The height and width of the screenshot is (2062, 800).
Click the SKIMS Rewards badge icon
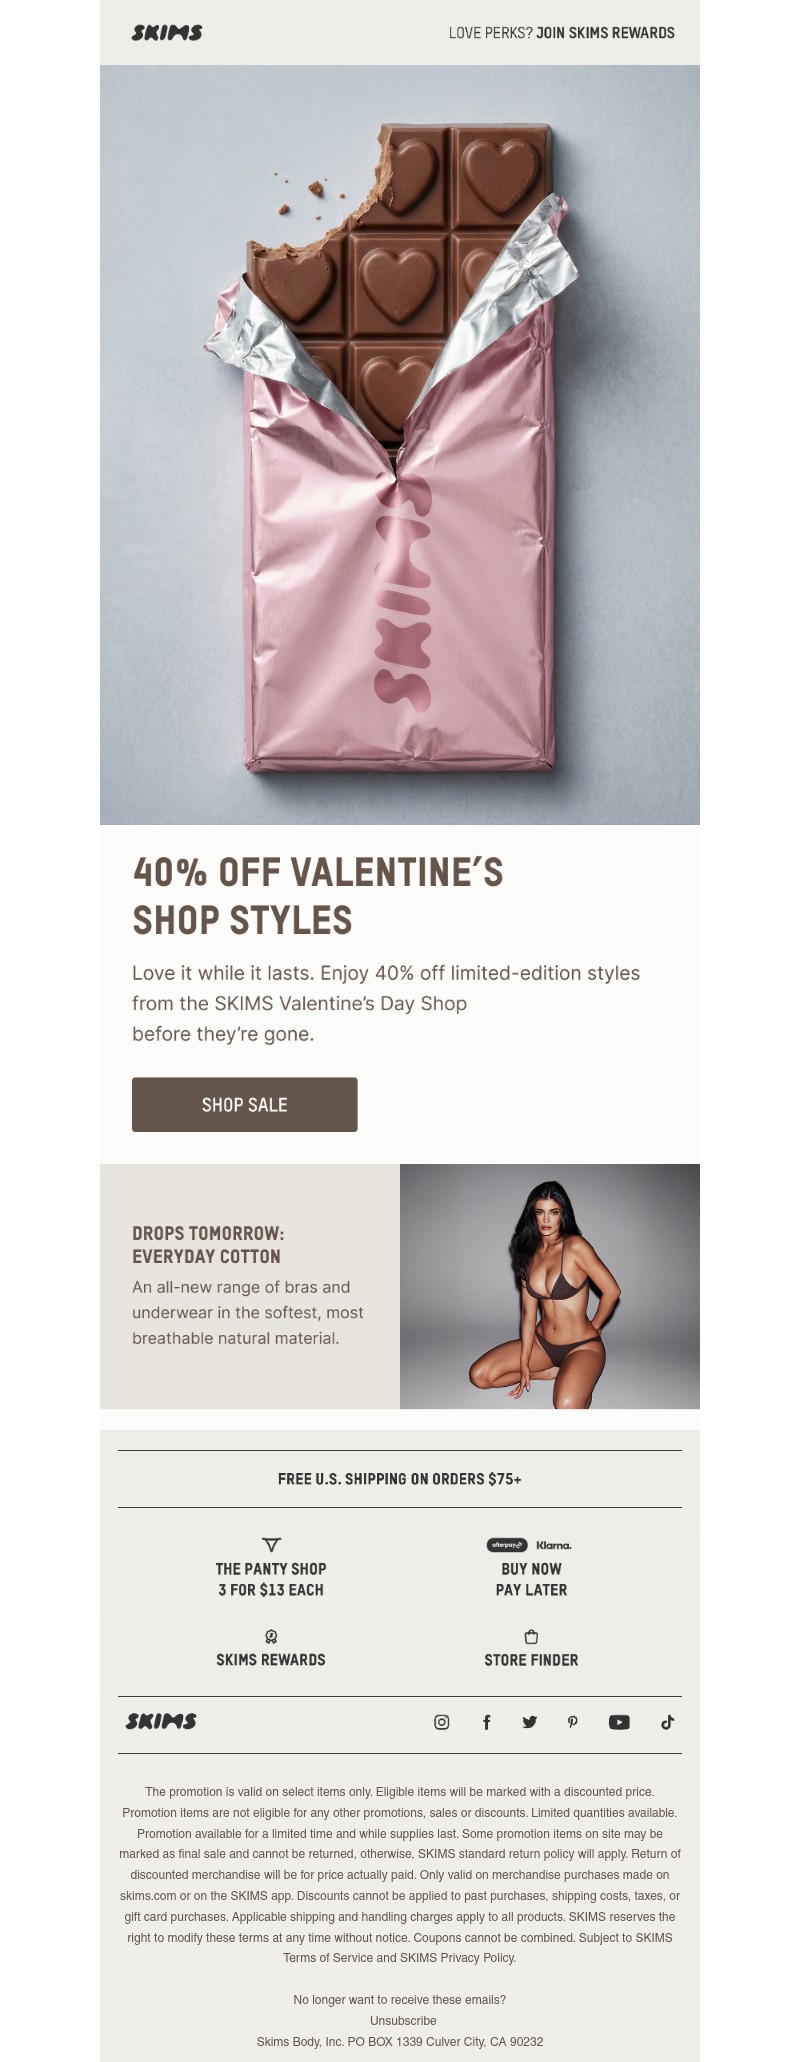pyautogui.click(x=271, y=1637)
